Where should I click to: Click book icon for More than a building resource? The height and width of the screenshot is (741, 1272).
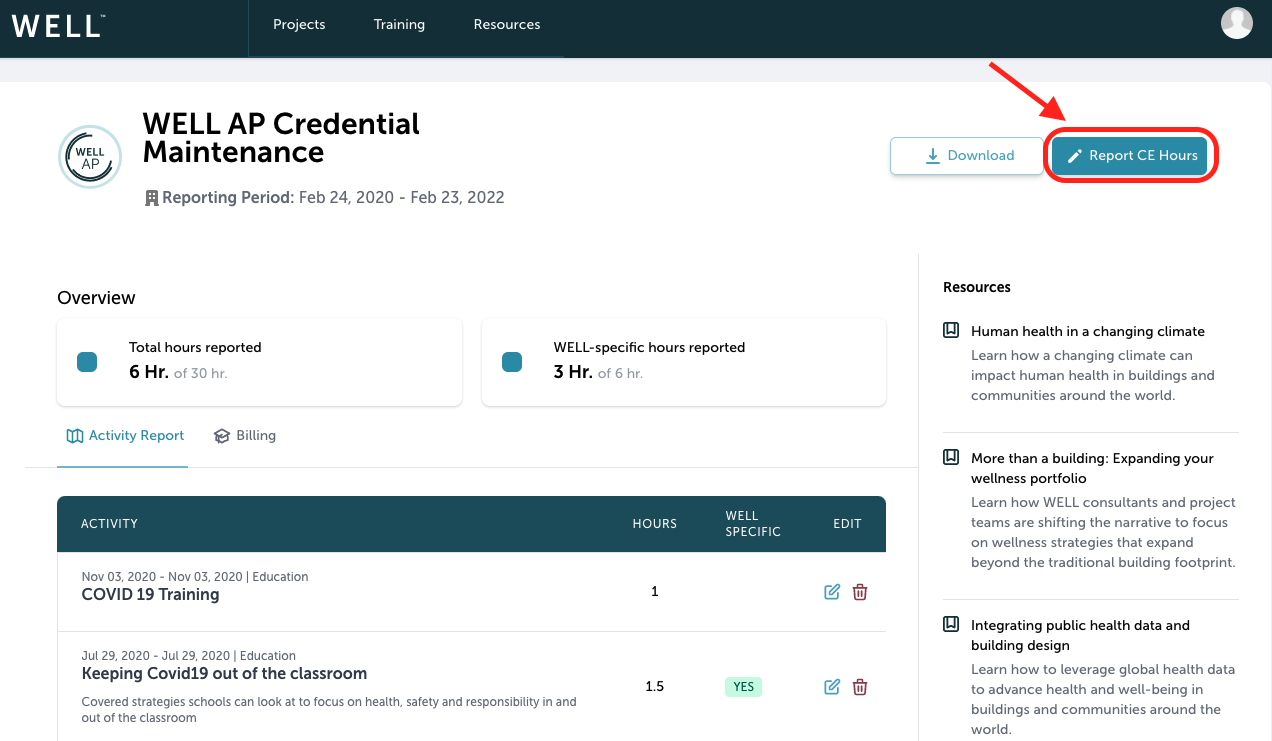point(951,458)
